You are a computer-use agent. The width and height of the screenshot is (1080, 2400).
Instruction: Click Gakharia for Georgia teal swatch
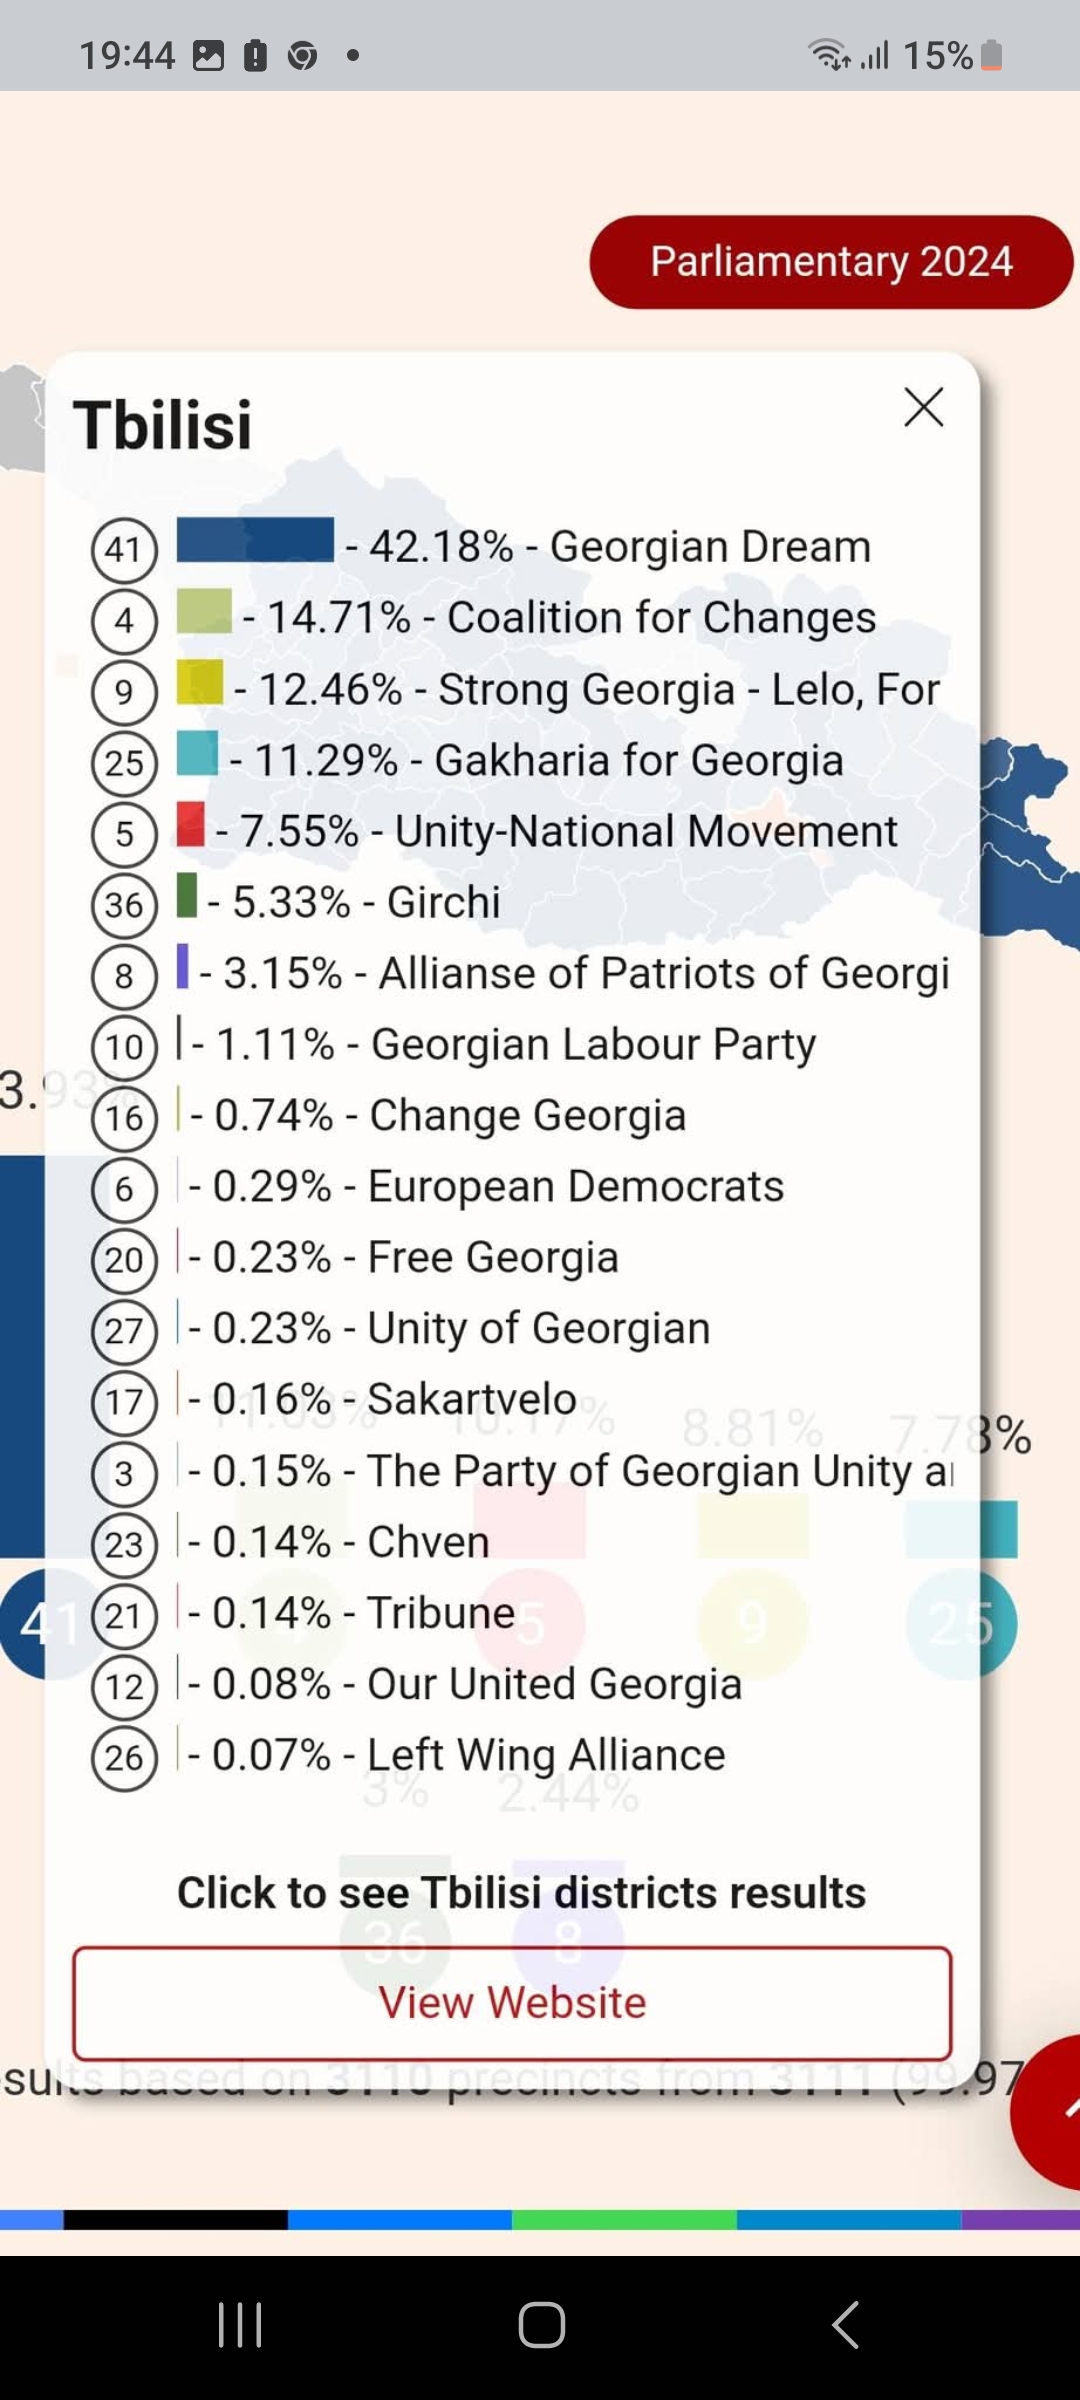pos(197,753)
